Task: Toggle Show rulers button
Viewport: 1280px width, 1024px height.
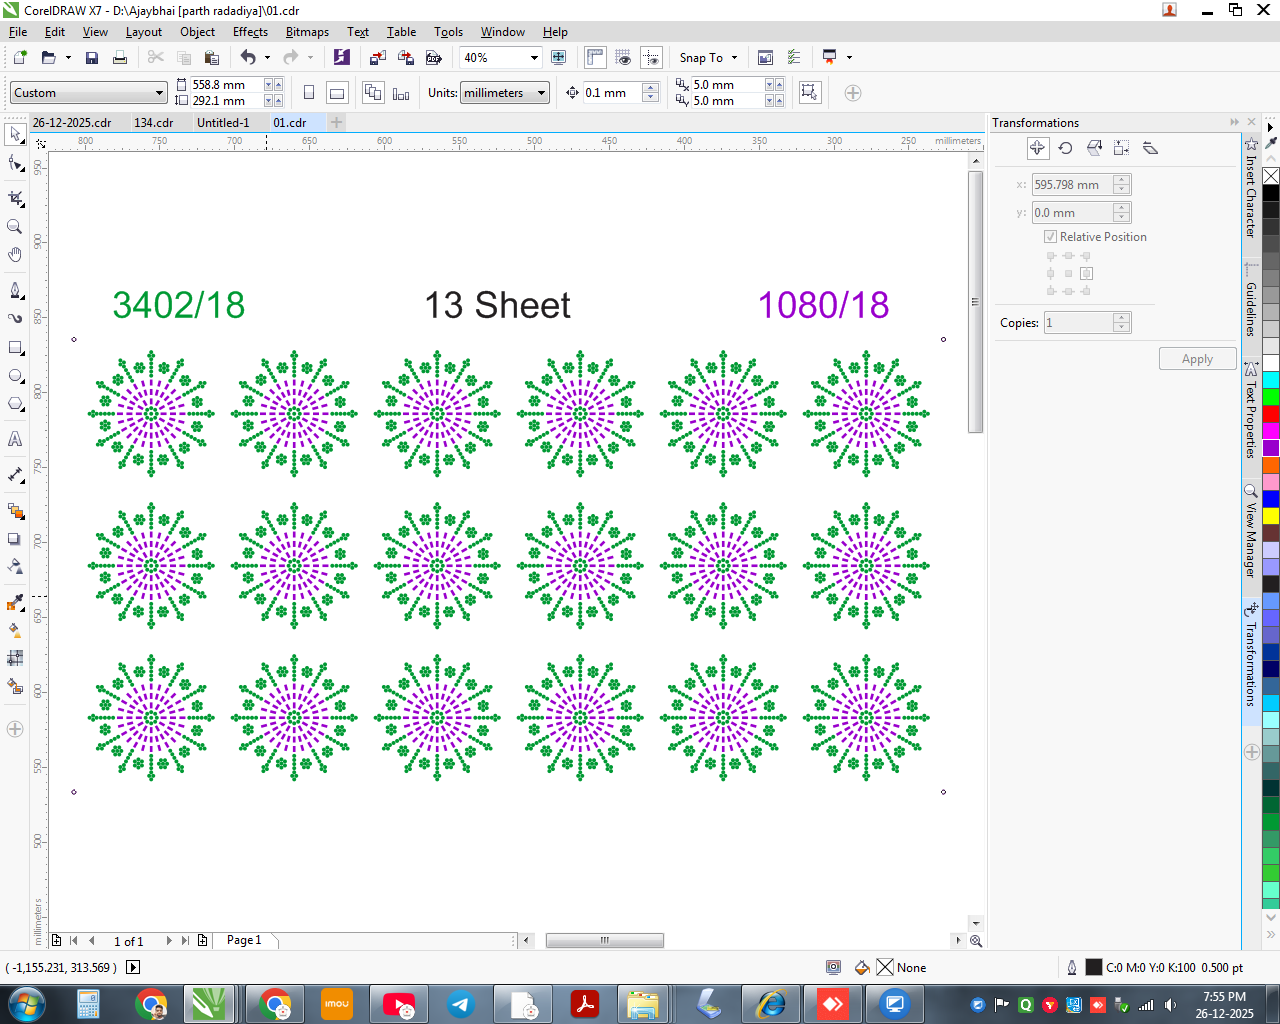Action: [595, 58]
